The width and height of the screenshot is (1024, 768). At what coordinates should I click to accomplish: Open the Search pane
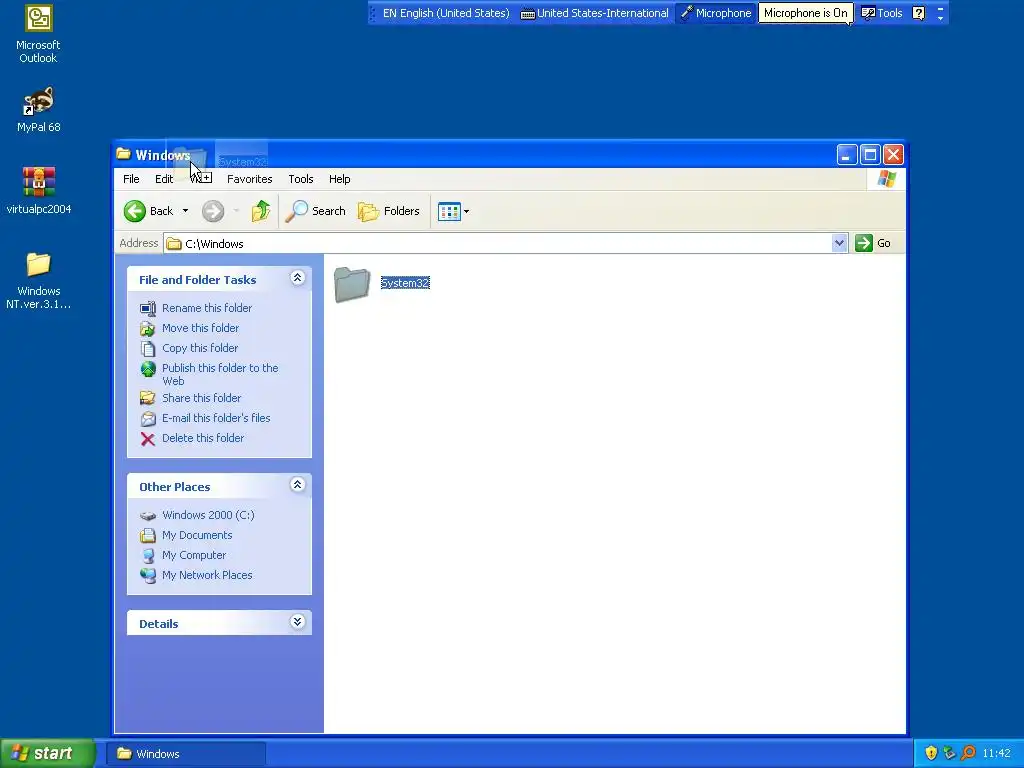315,211
